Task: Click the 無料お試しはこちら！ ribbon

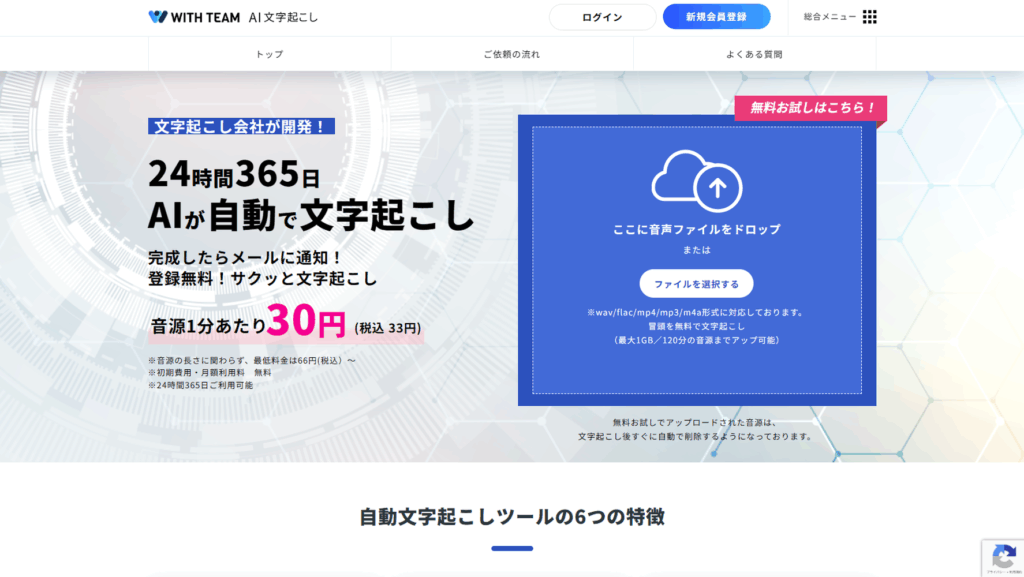Action: (810, 108)
